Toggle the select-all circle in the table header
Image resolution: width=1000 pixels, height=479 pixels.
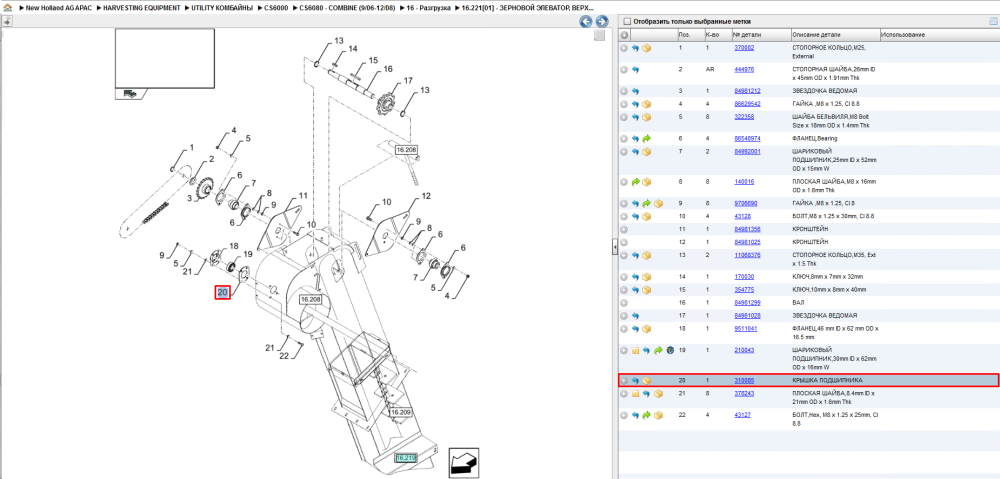point(624,35)
